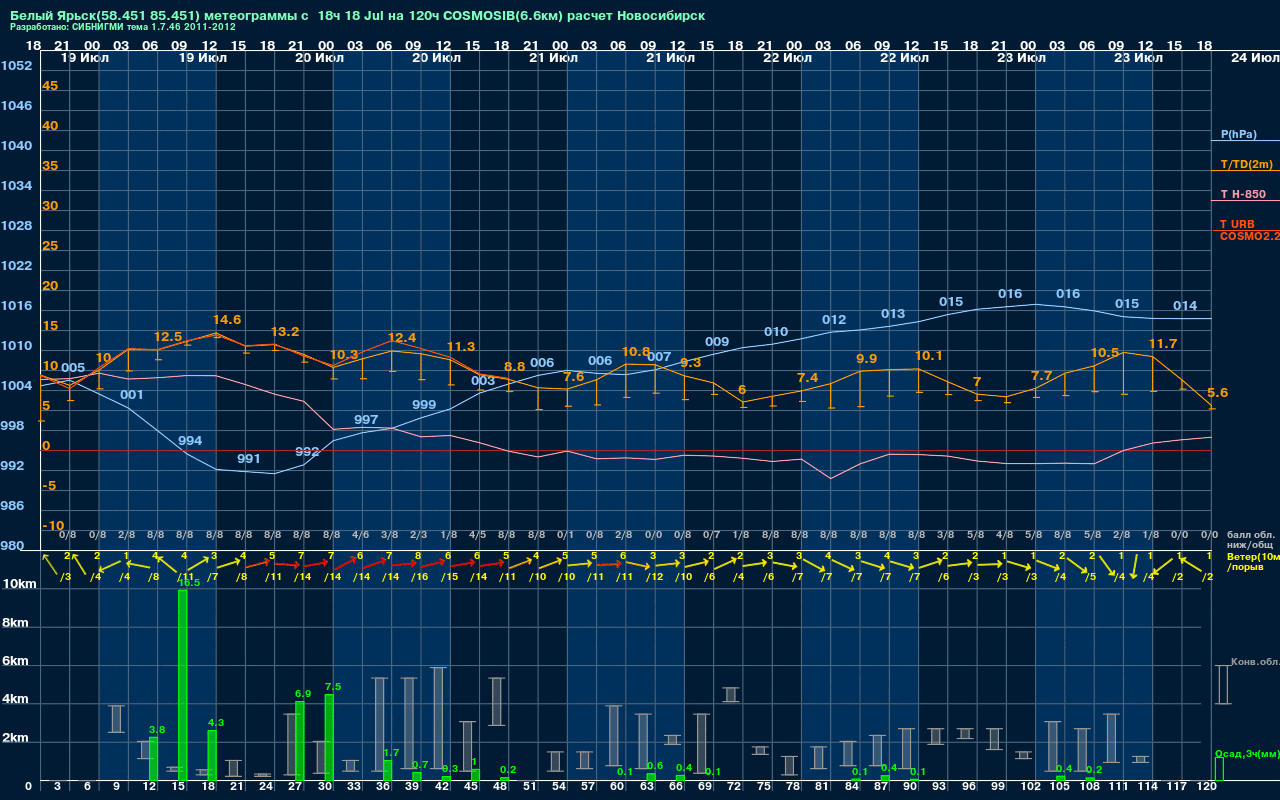
Task: Click temperature axis value 30
Action: (x=50, y=206)
